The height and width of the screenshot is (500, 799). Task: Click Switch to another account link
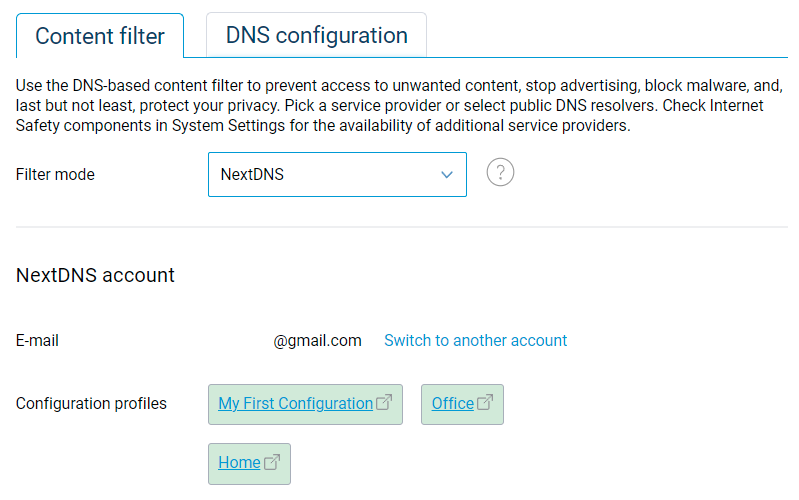click(x=475, y=341)
